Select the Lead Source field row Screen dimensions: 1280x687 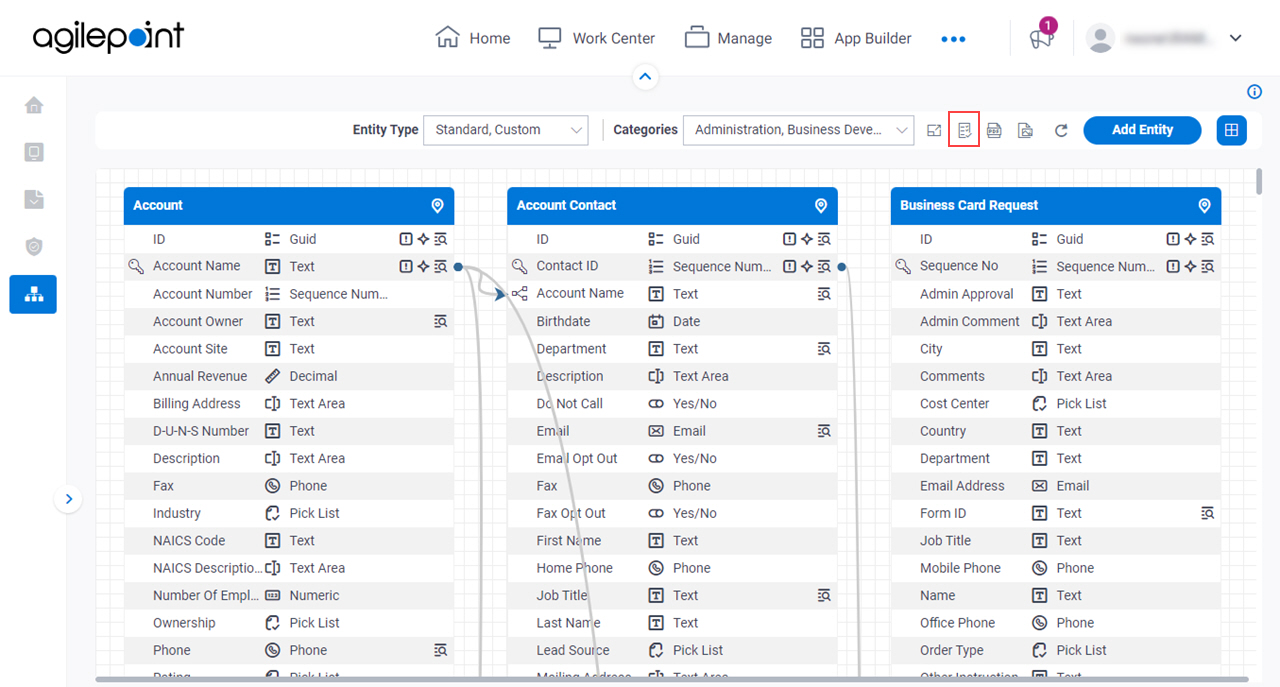(x=672, y=650)
